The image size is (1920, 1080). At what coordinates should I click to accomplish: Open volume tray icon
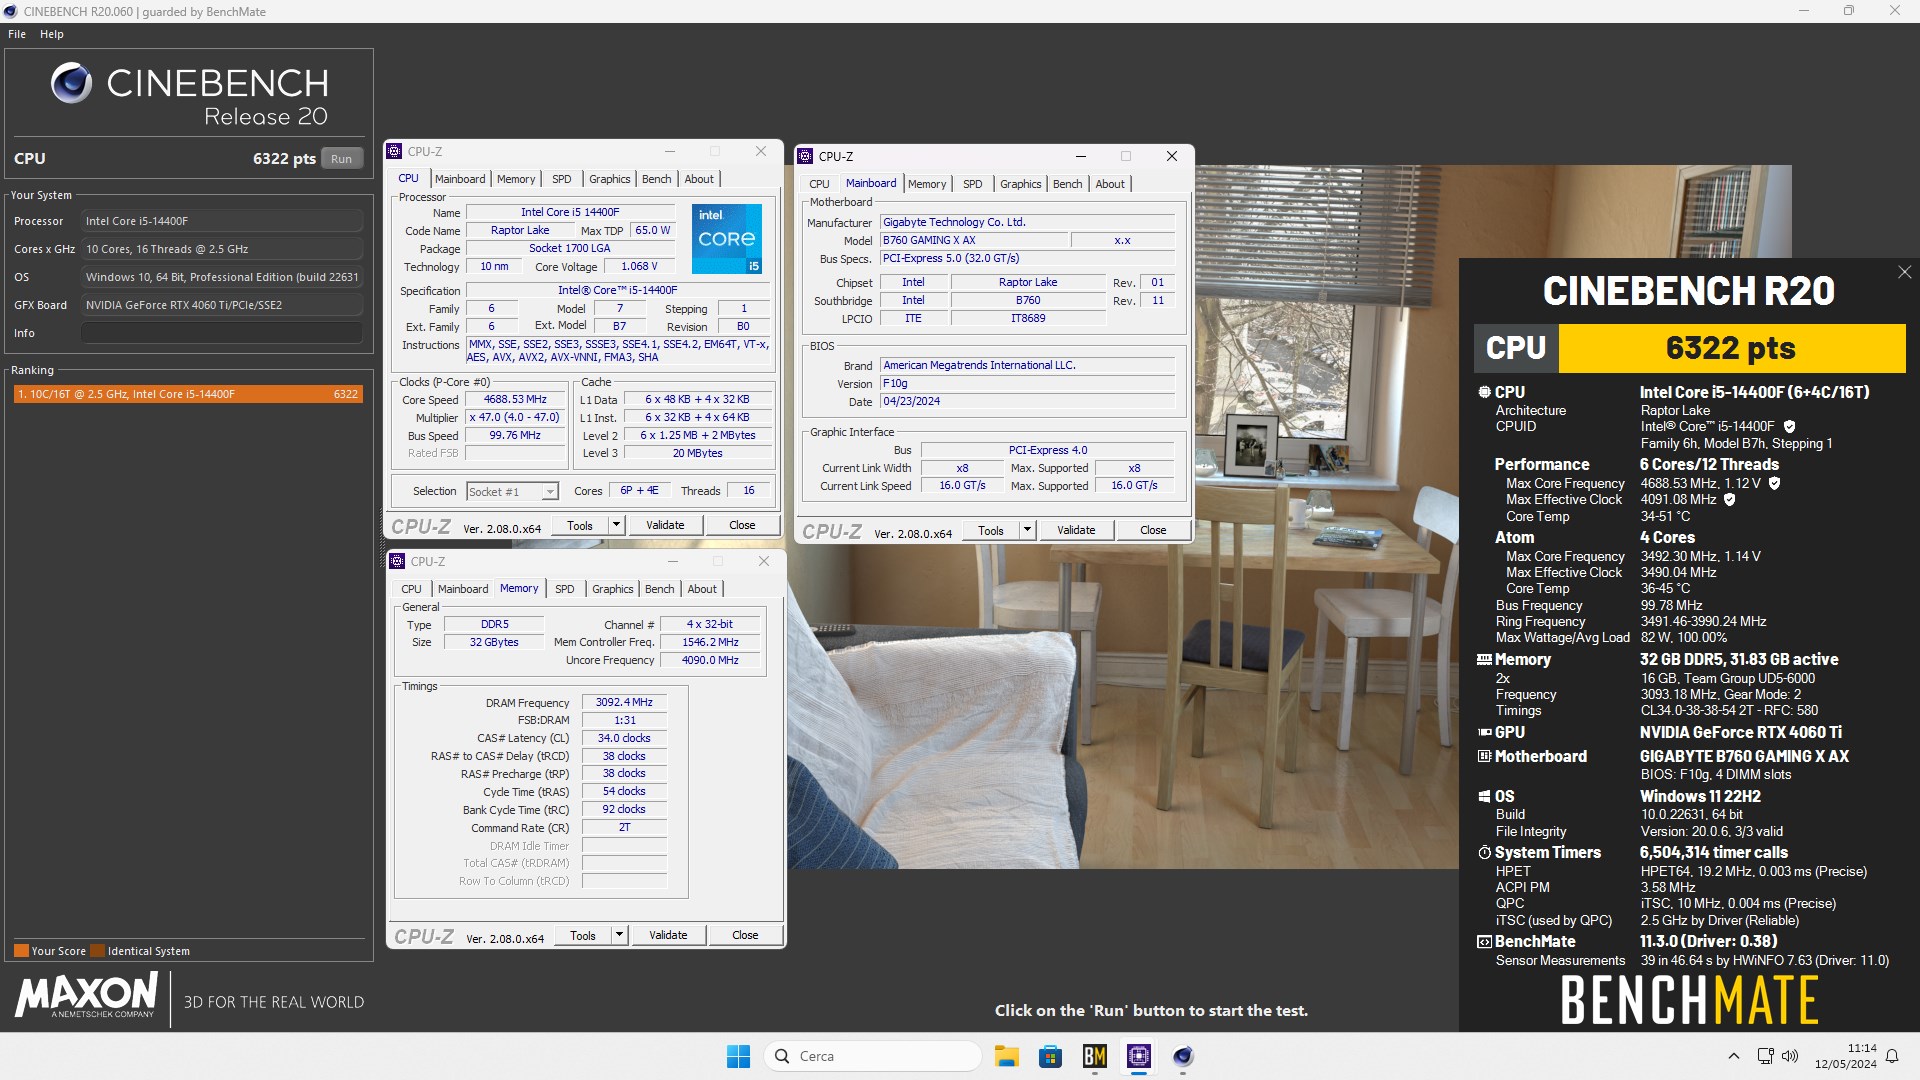pyautogui.click(x=1790, y=1056)
